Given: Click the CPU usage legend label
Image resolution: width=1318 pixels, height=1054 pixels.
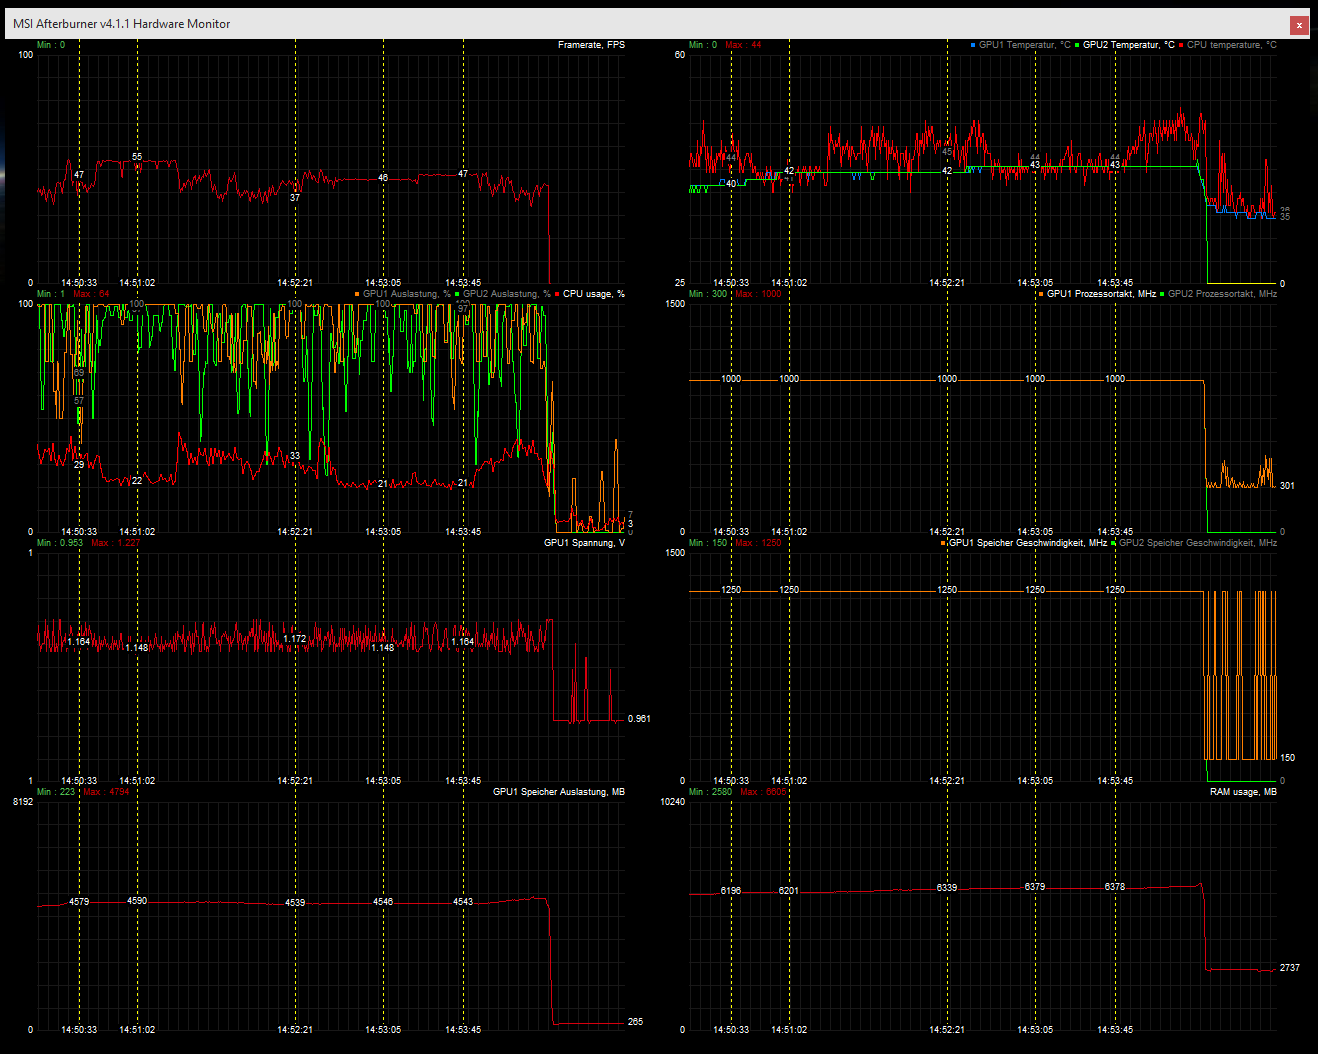Looking at the screenshot, I should (x=593, y=294).
